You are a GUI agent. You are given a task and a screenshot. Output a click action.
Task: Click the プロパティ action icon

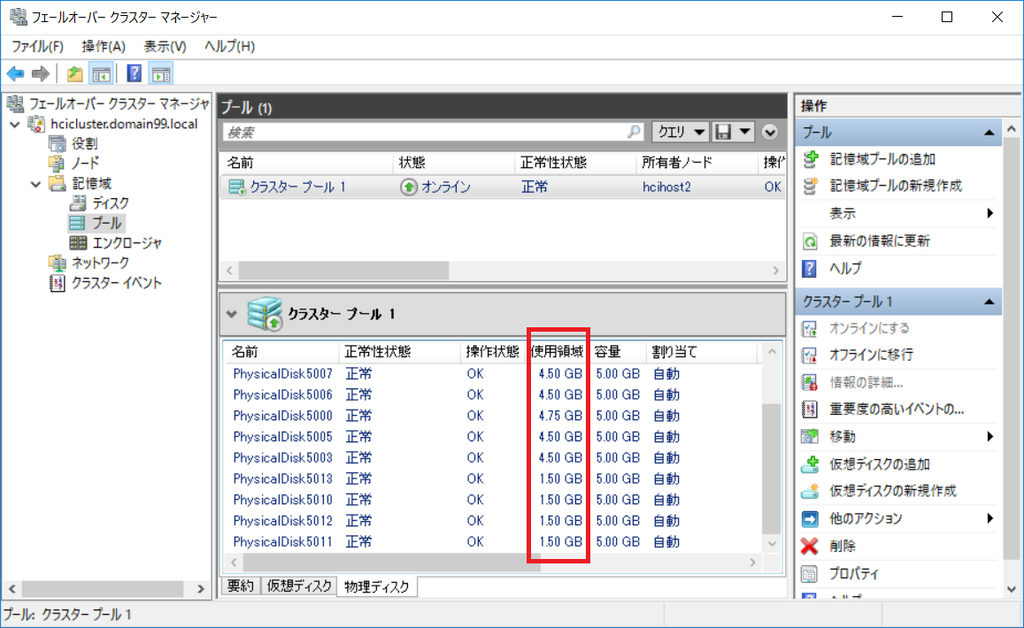(810, 574)
